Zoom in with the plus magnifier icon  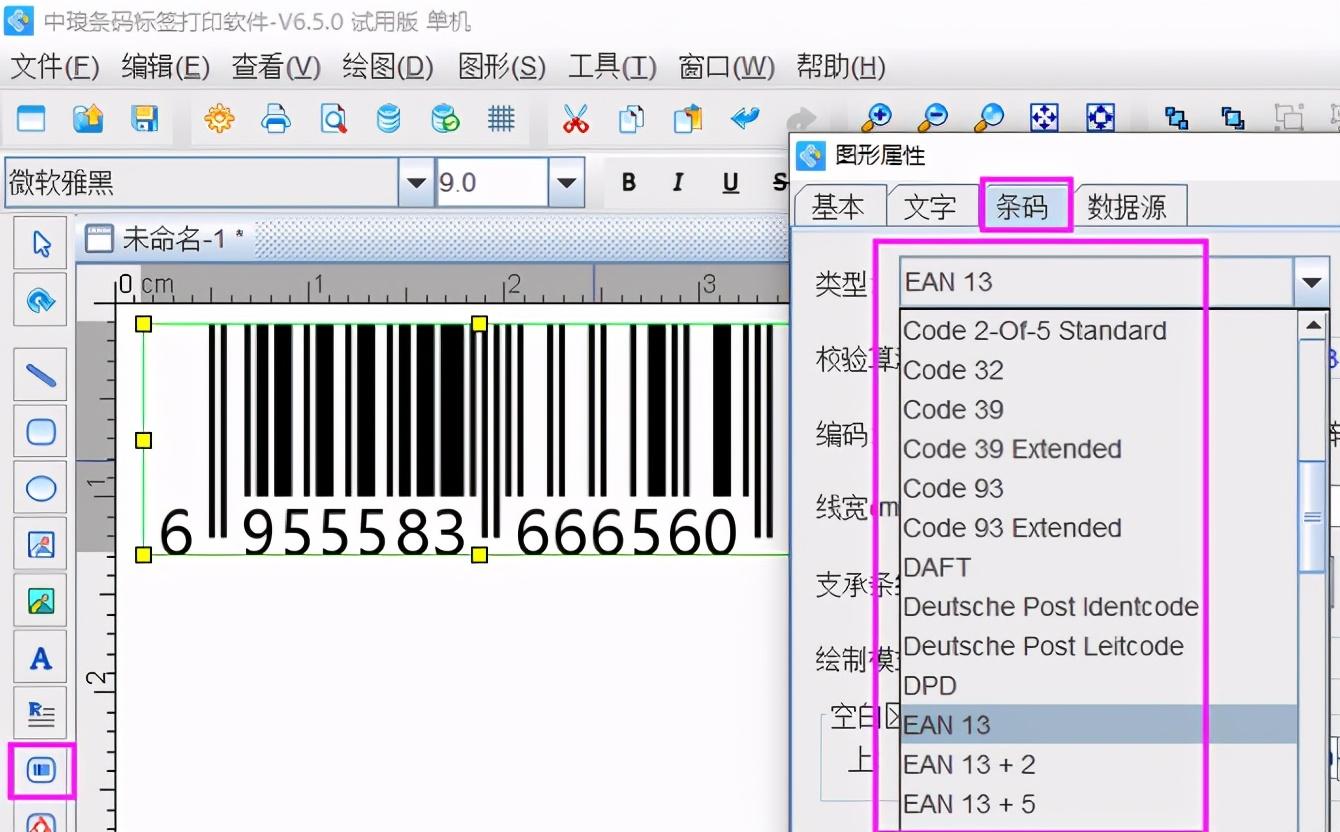coord(877,117)
